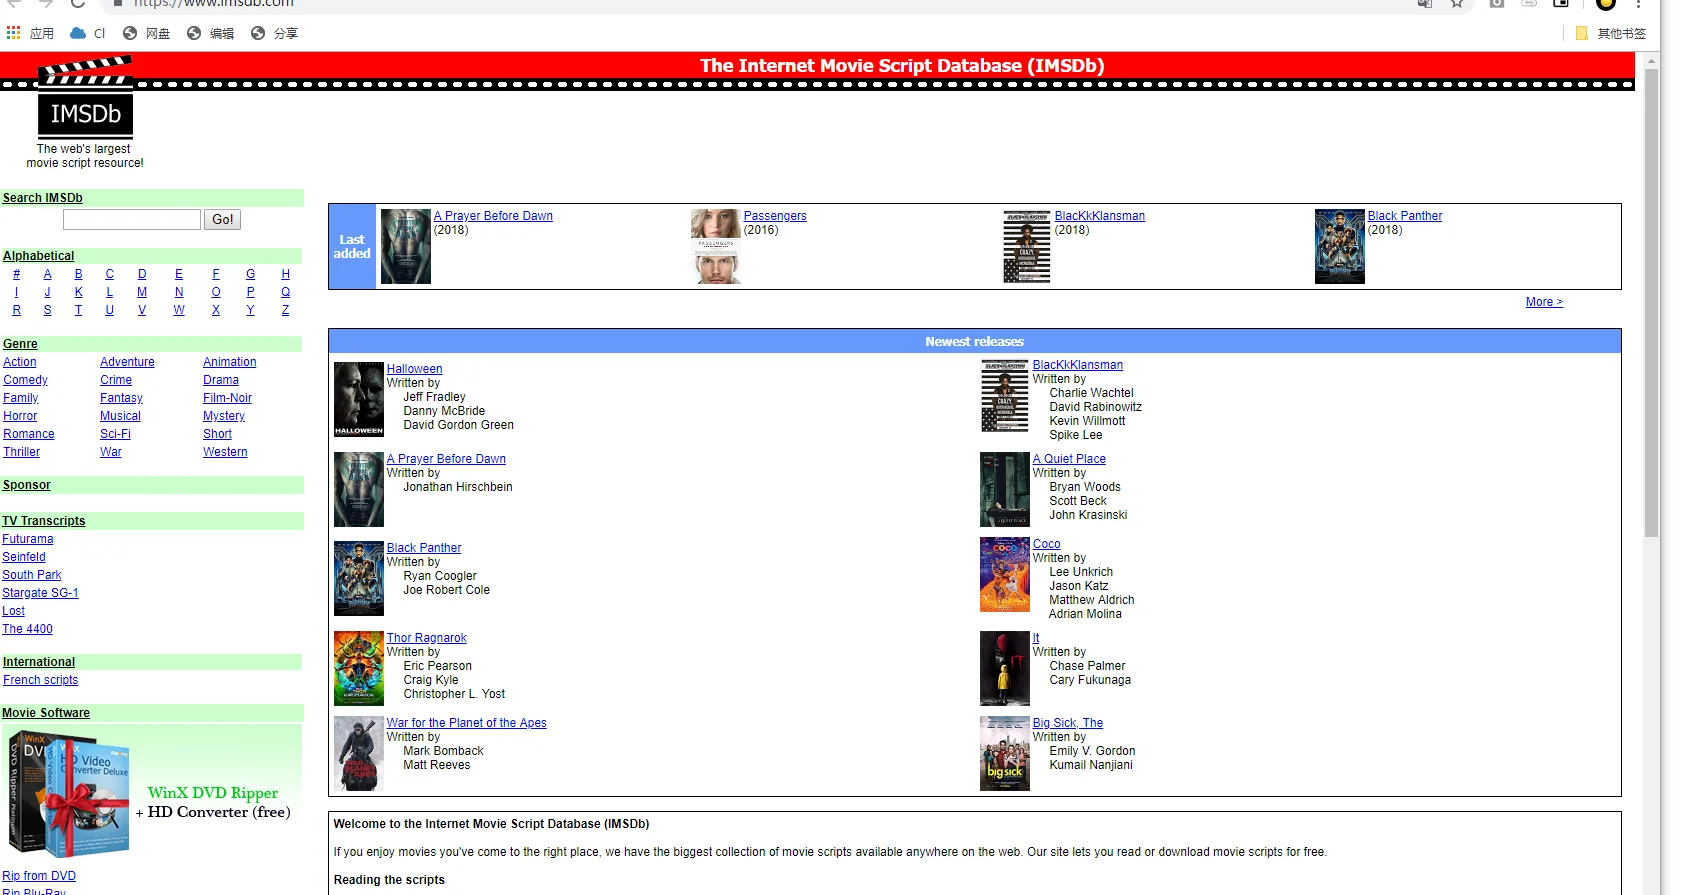Open Seinfeld TV transcripts
Image resolution: width=1685 pixels, height=895 pixels.
24,557
